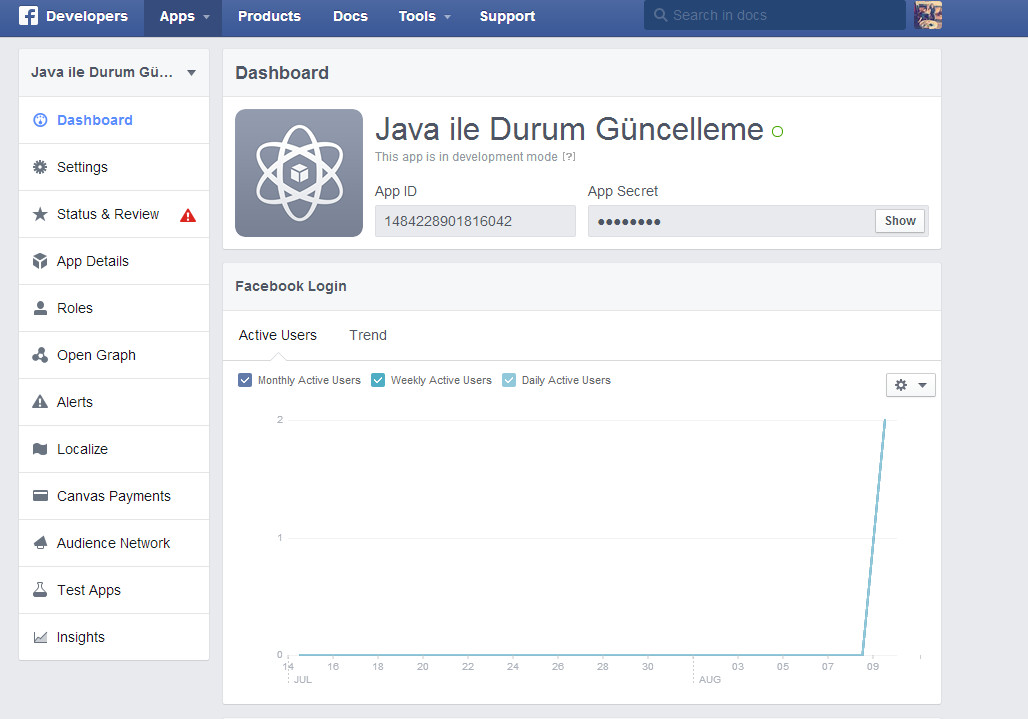The image size is (1028, 719).
Task: Click the Localize flag icon
Action: pos(40,449)
